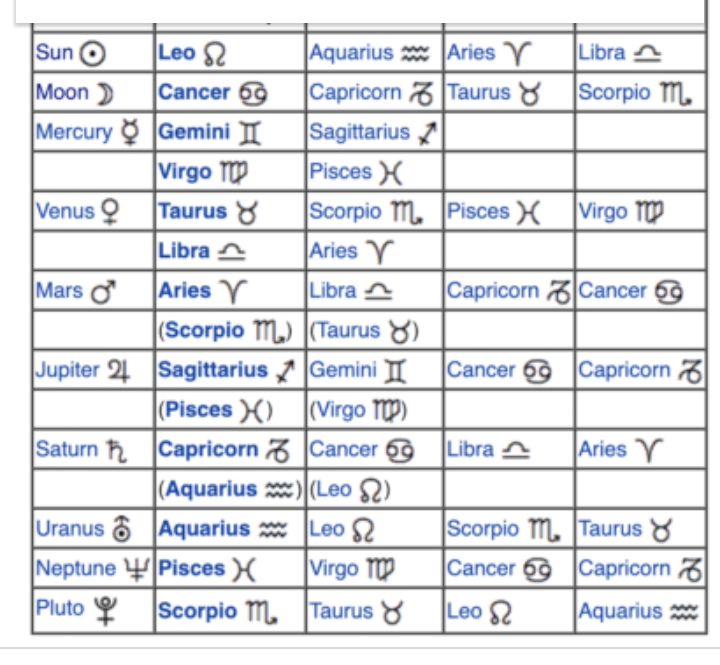
Task: Open the Venus planet link
Action: [65, 211]
